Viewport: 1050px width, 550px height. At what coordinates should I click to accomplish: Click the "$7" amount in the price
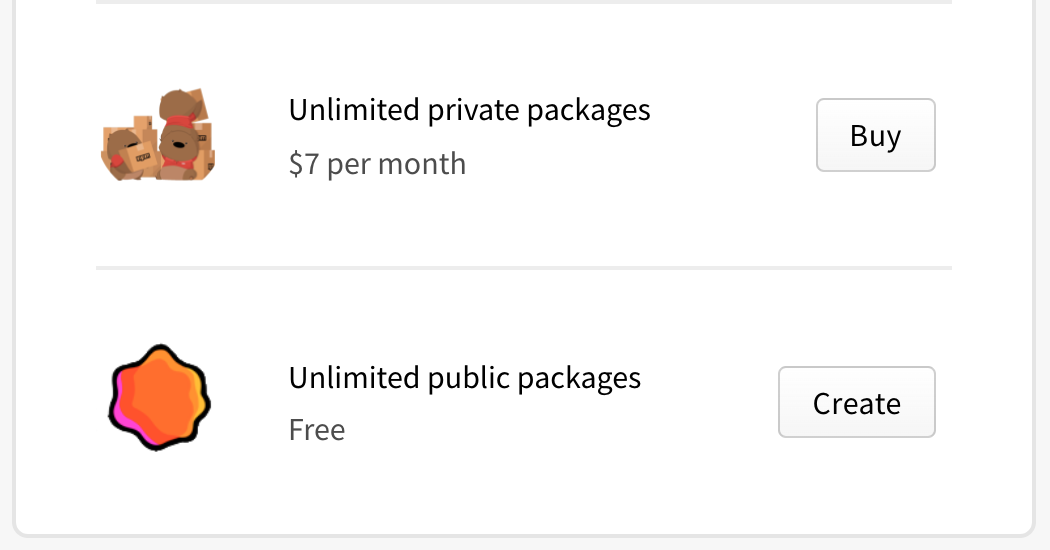[304, 163]
